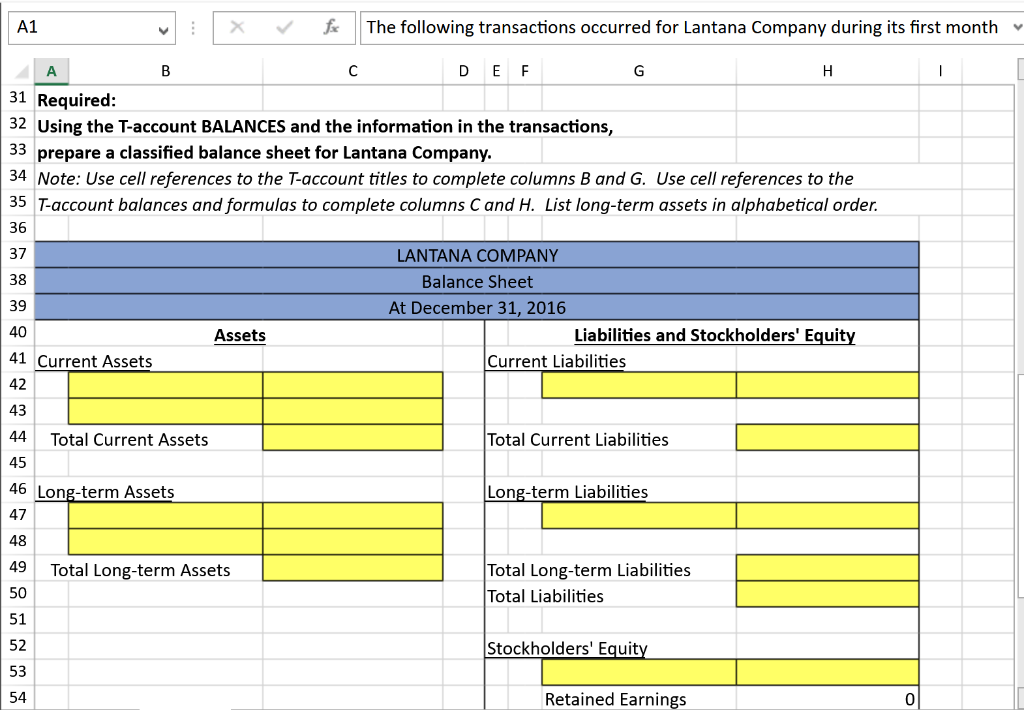Image resolution: width=1024 pixels, height=710 pixels.
Task: Click the vertical scrollbar on the right
Action: [1019, 300]
